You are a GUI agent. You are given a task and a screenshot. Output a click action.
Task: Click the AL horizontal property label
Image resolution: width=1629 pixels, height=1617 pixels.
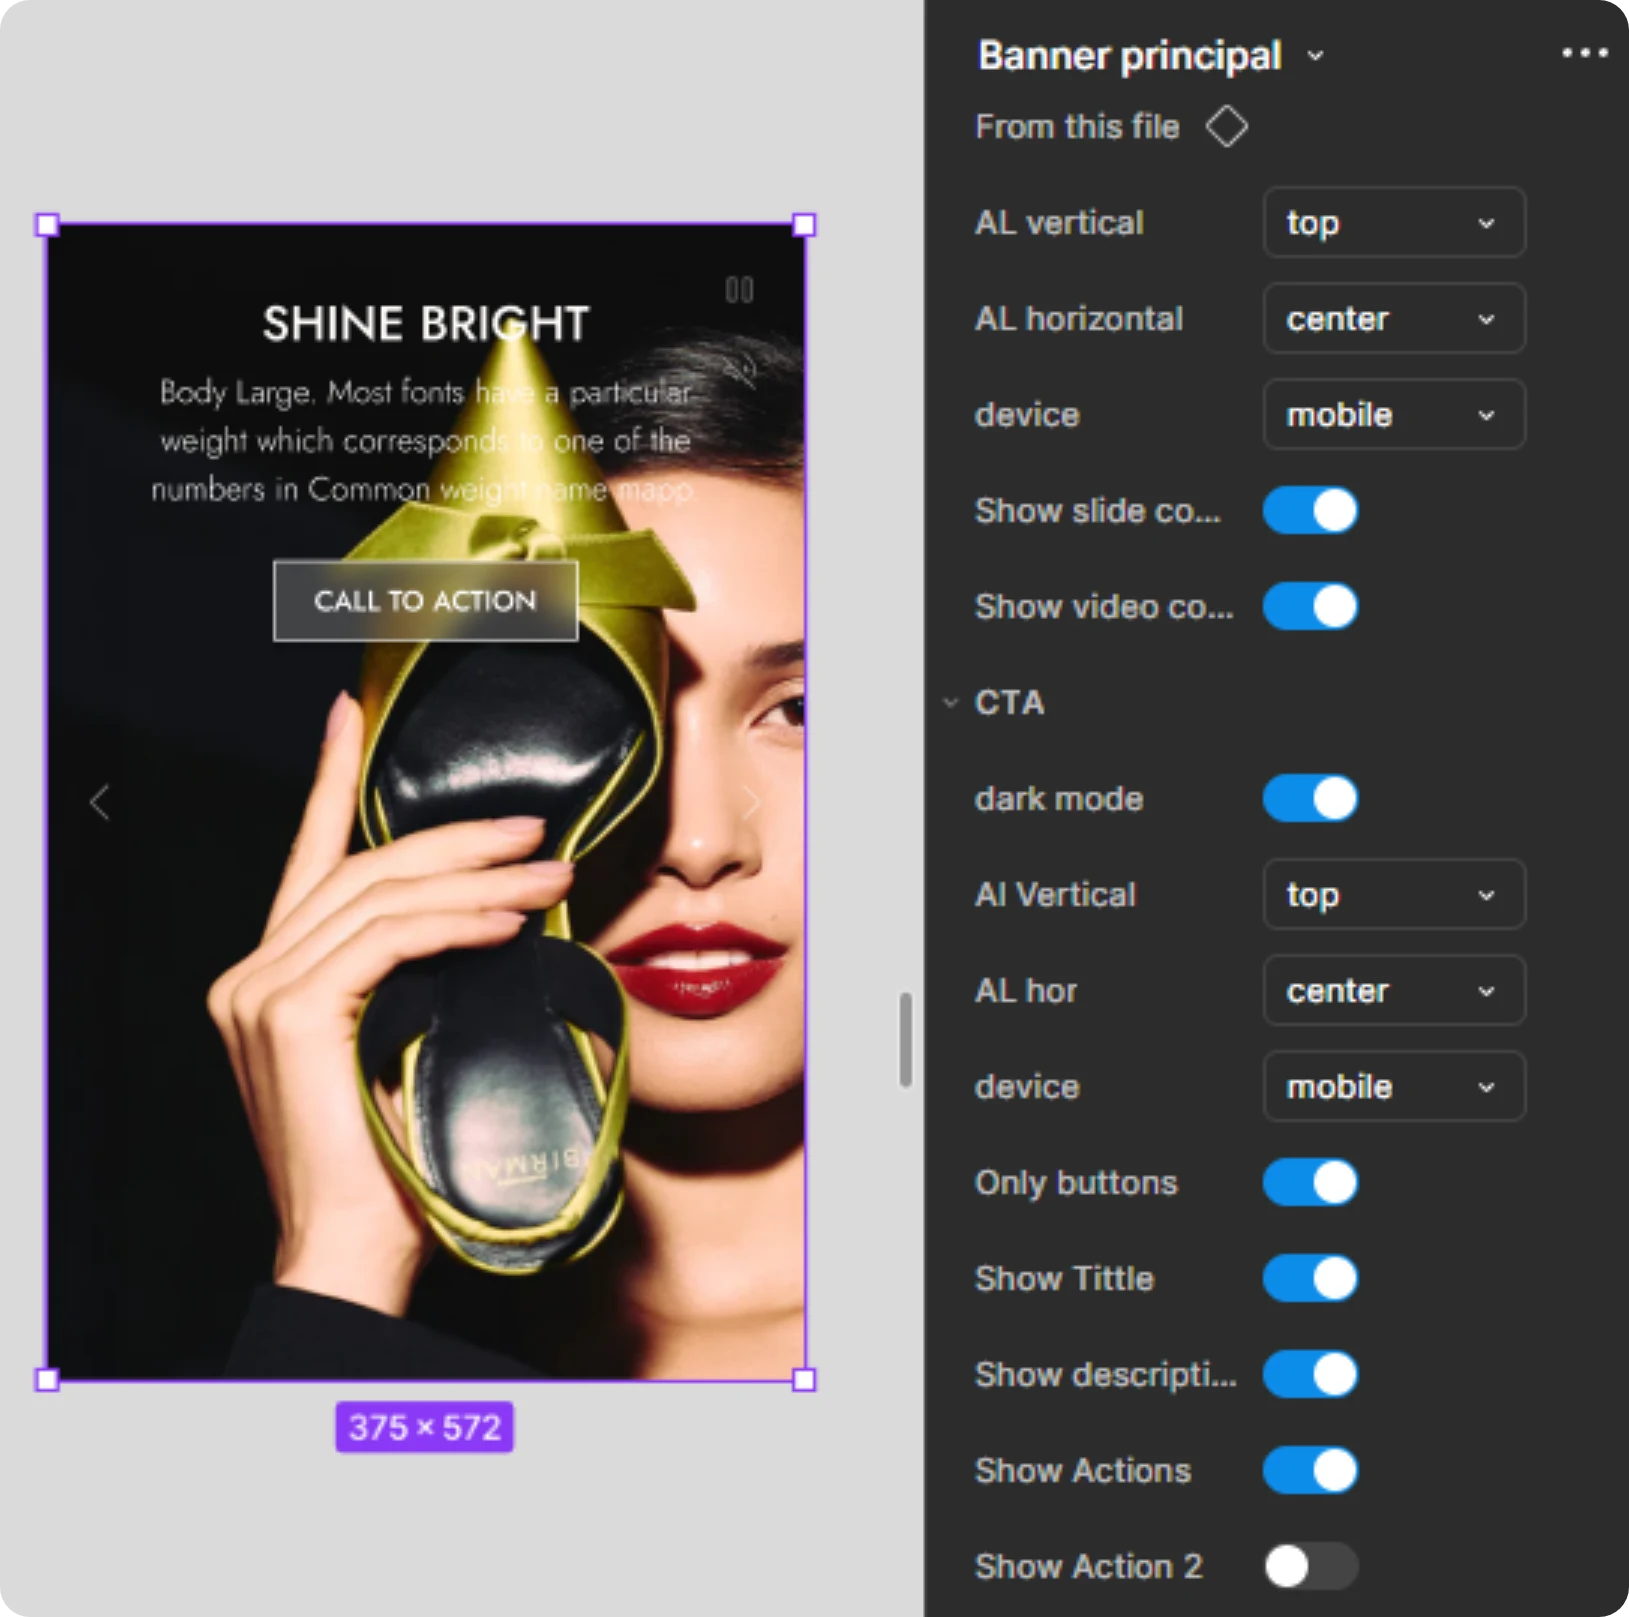coord(1079,319)
